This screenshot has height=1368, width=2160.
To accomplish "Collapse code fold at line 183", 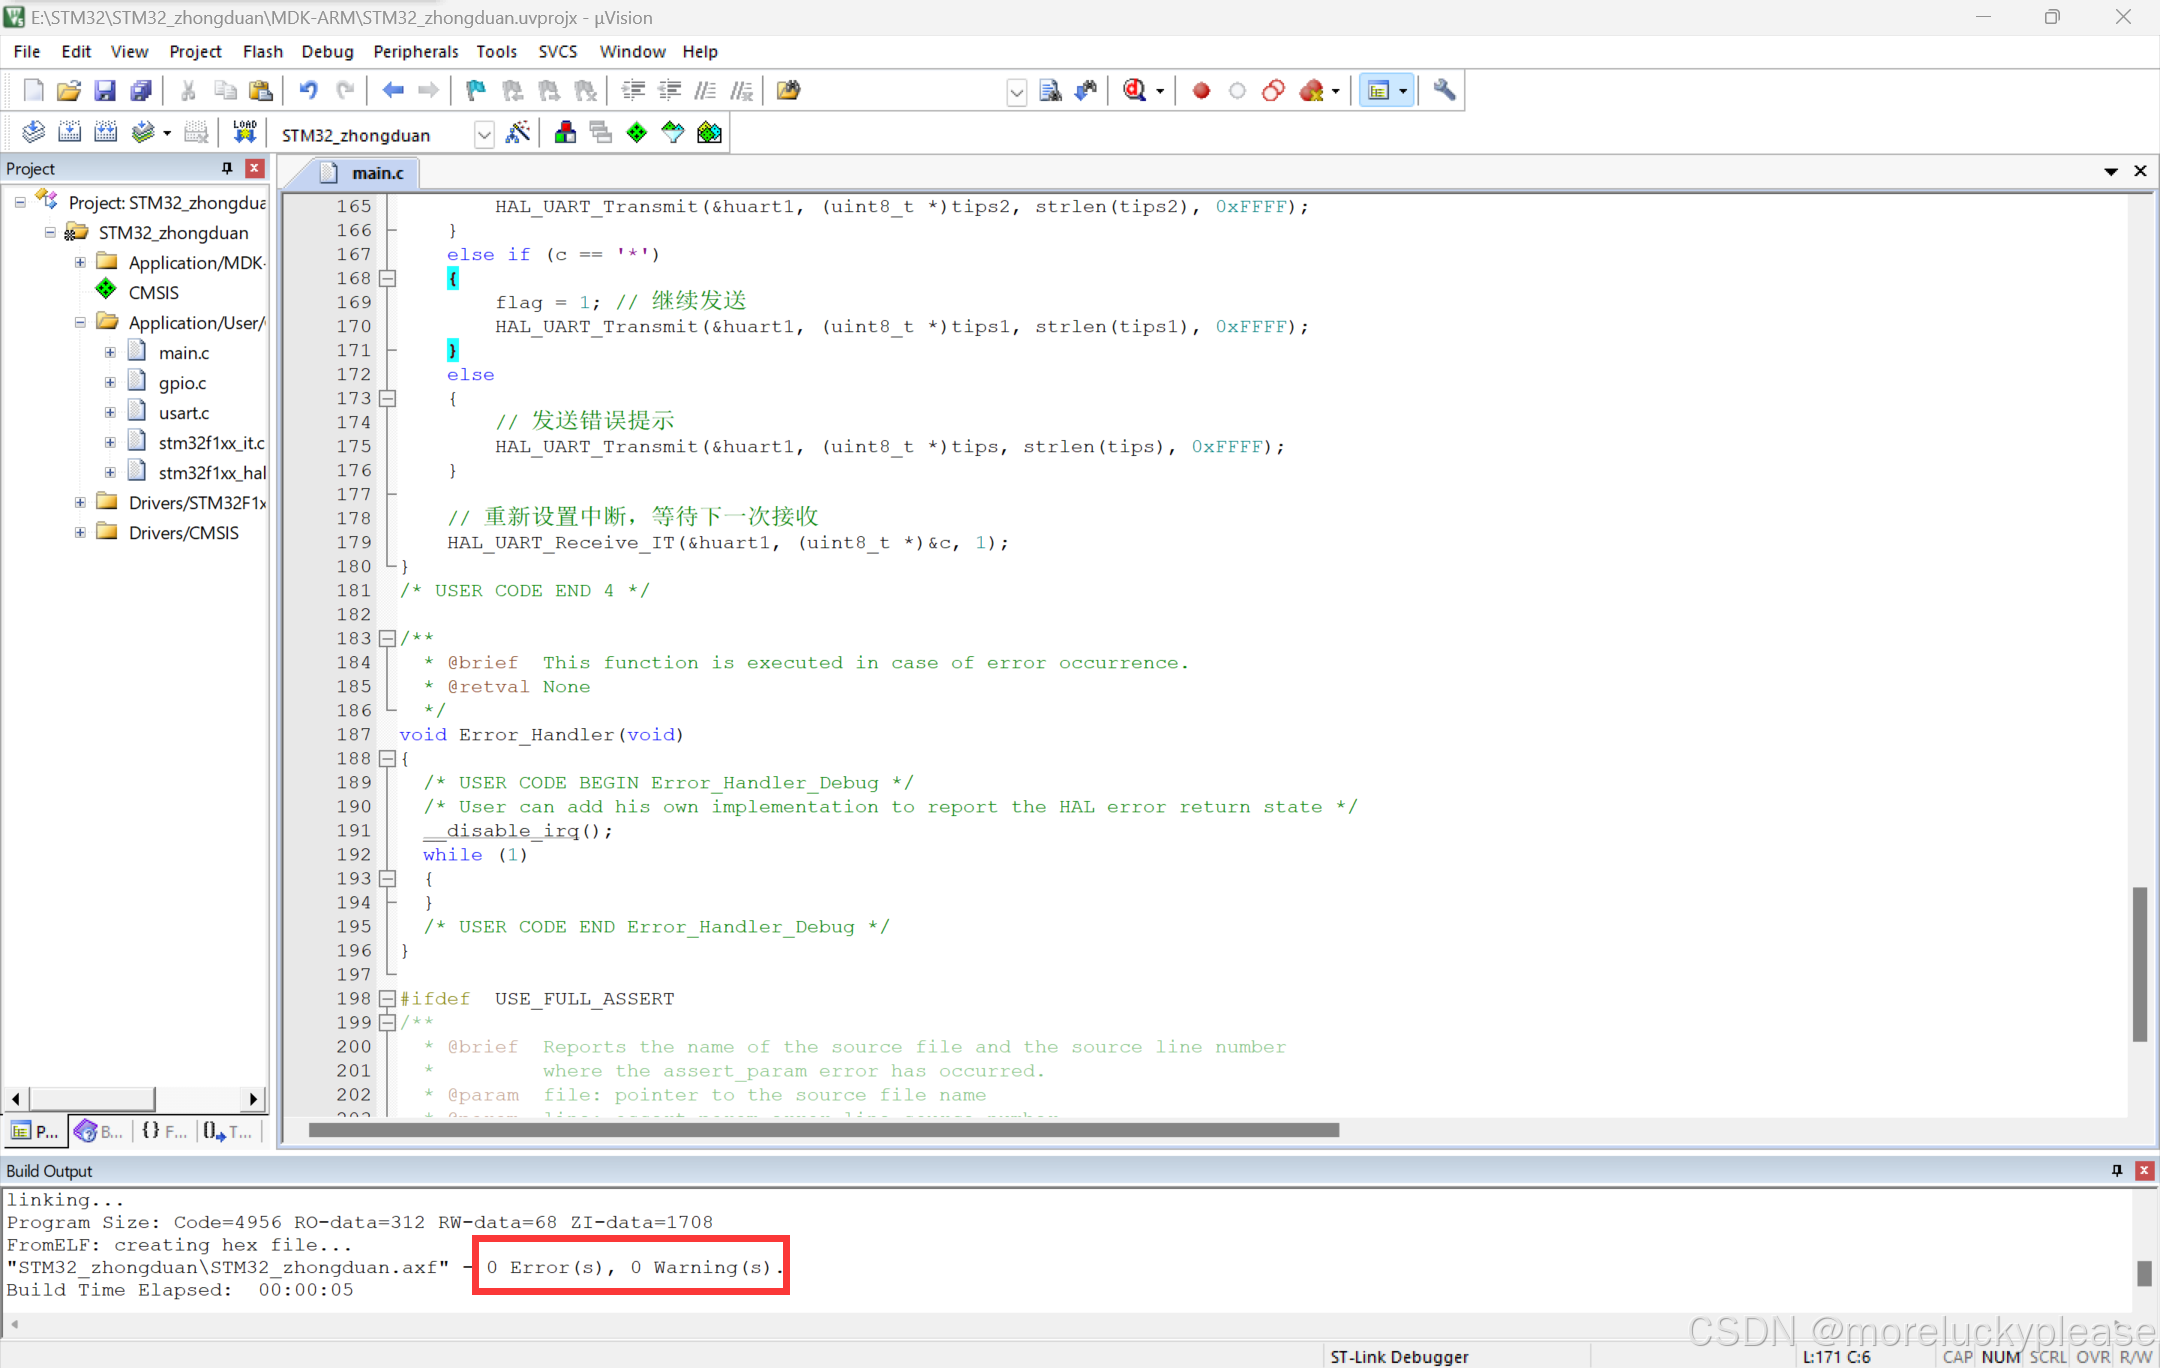I will click(x=387, y=638).
